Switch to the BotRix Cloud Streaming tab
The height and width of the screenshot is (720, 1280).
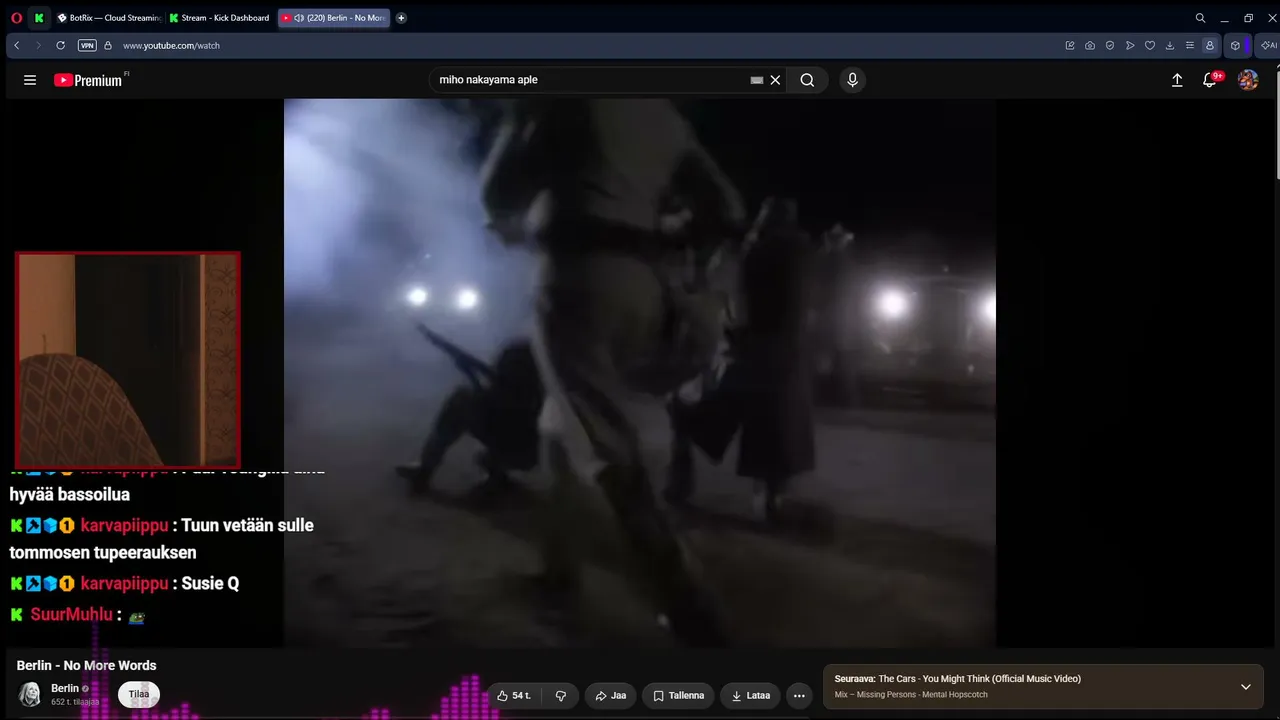[x=108, y=18]
